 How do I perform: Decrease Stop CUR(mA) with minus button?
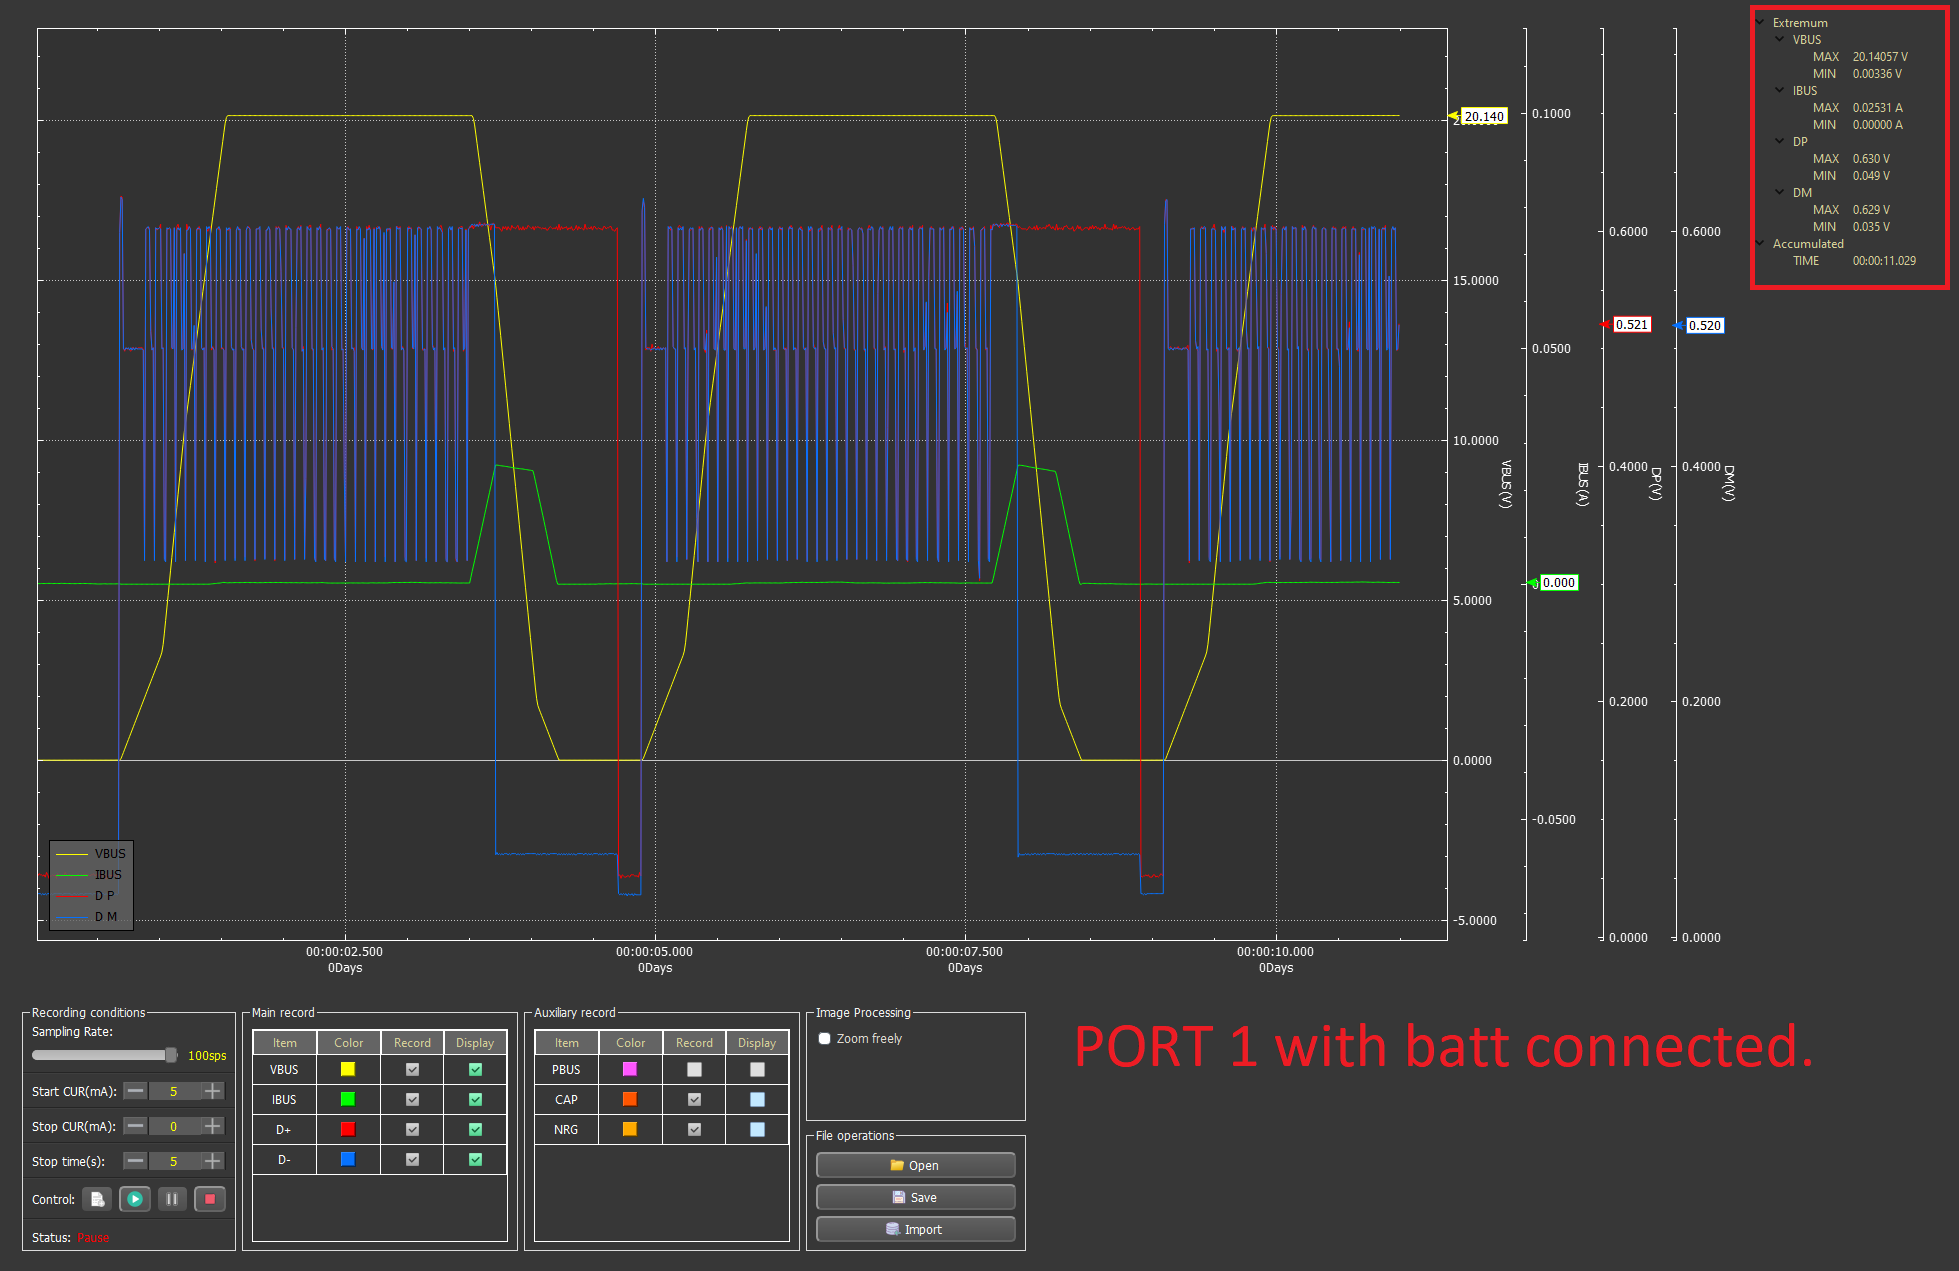(x=136, y=1126)
